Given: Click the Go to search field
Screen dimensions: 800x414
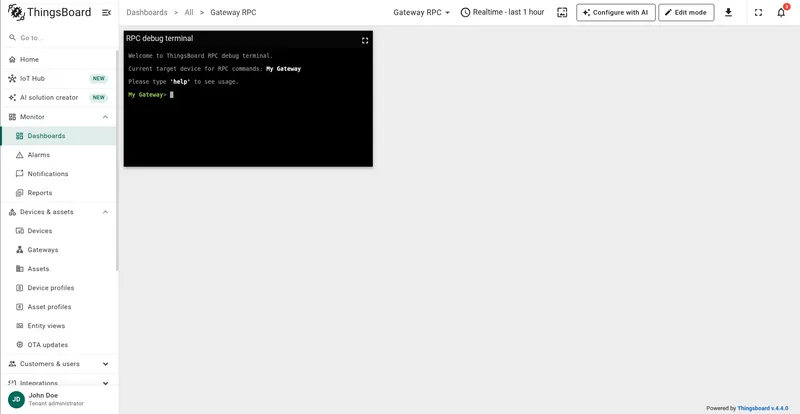Looking at the screenshot, I should tap(59, 38).
